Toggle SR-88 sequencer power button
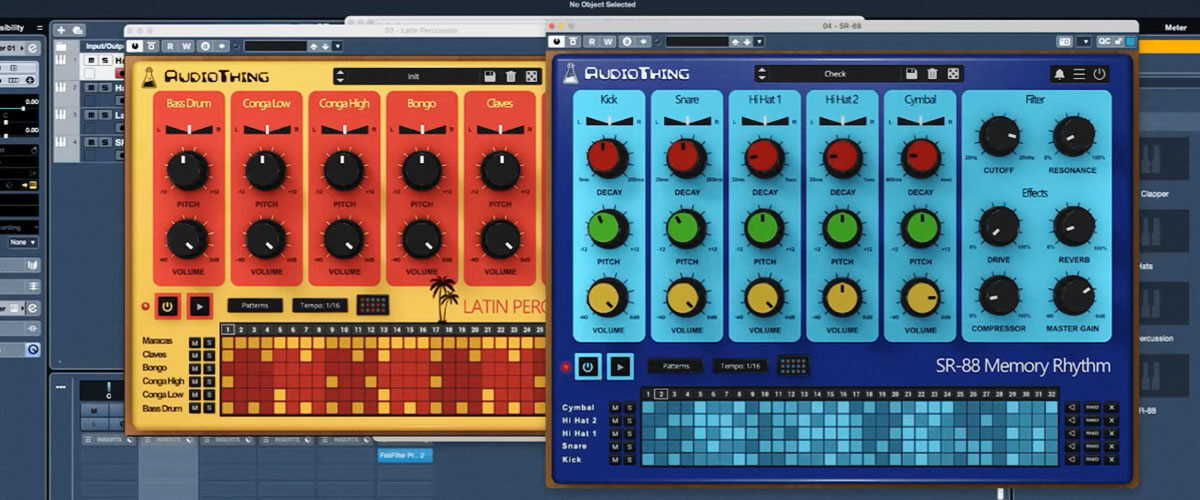Image resolution: width=1200 pixels, height=500 pixels. coord(587,366)
